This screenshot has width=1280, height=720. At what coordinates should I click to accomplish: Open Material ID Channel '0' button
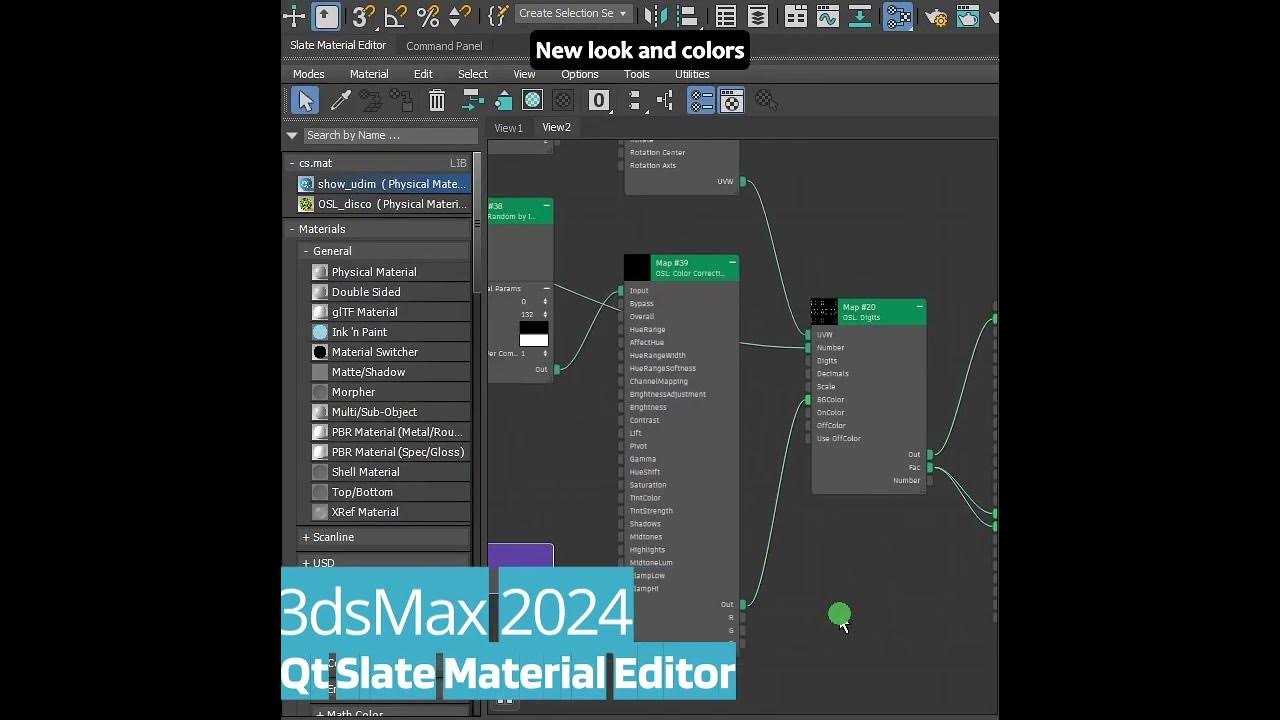coord(598,100)
